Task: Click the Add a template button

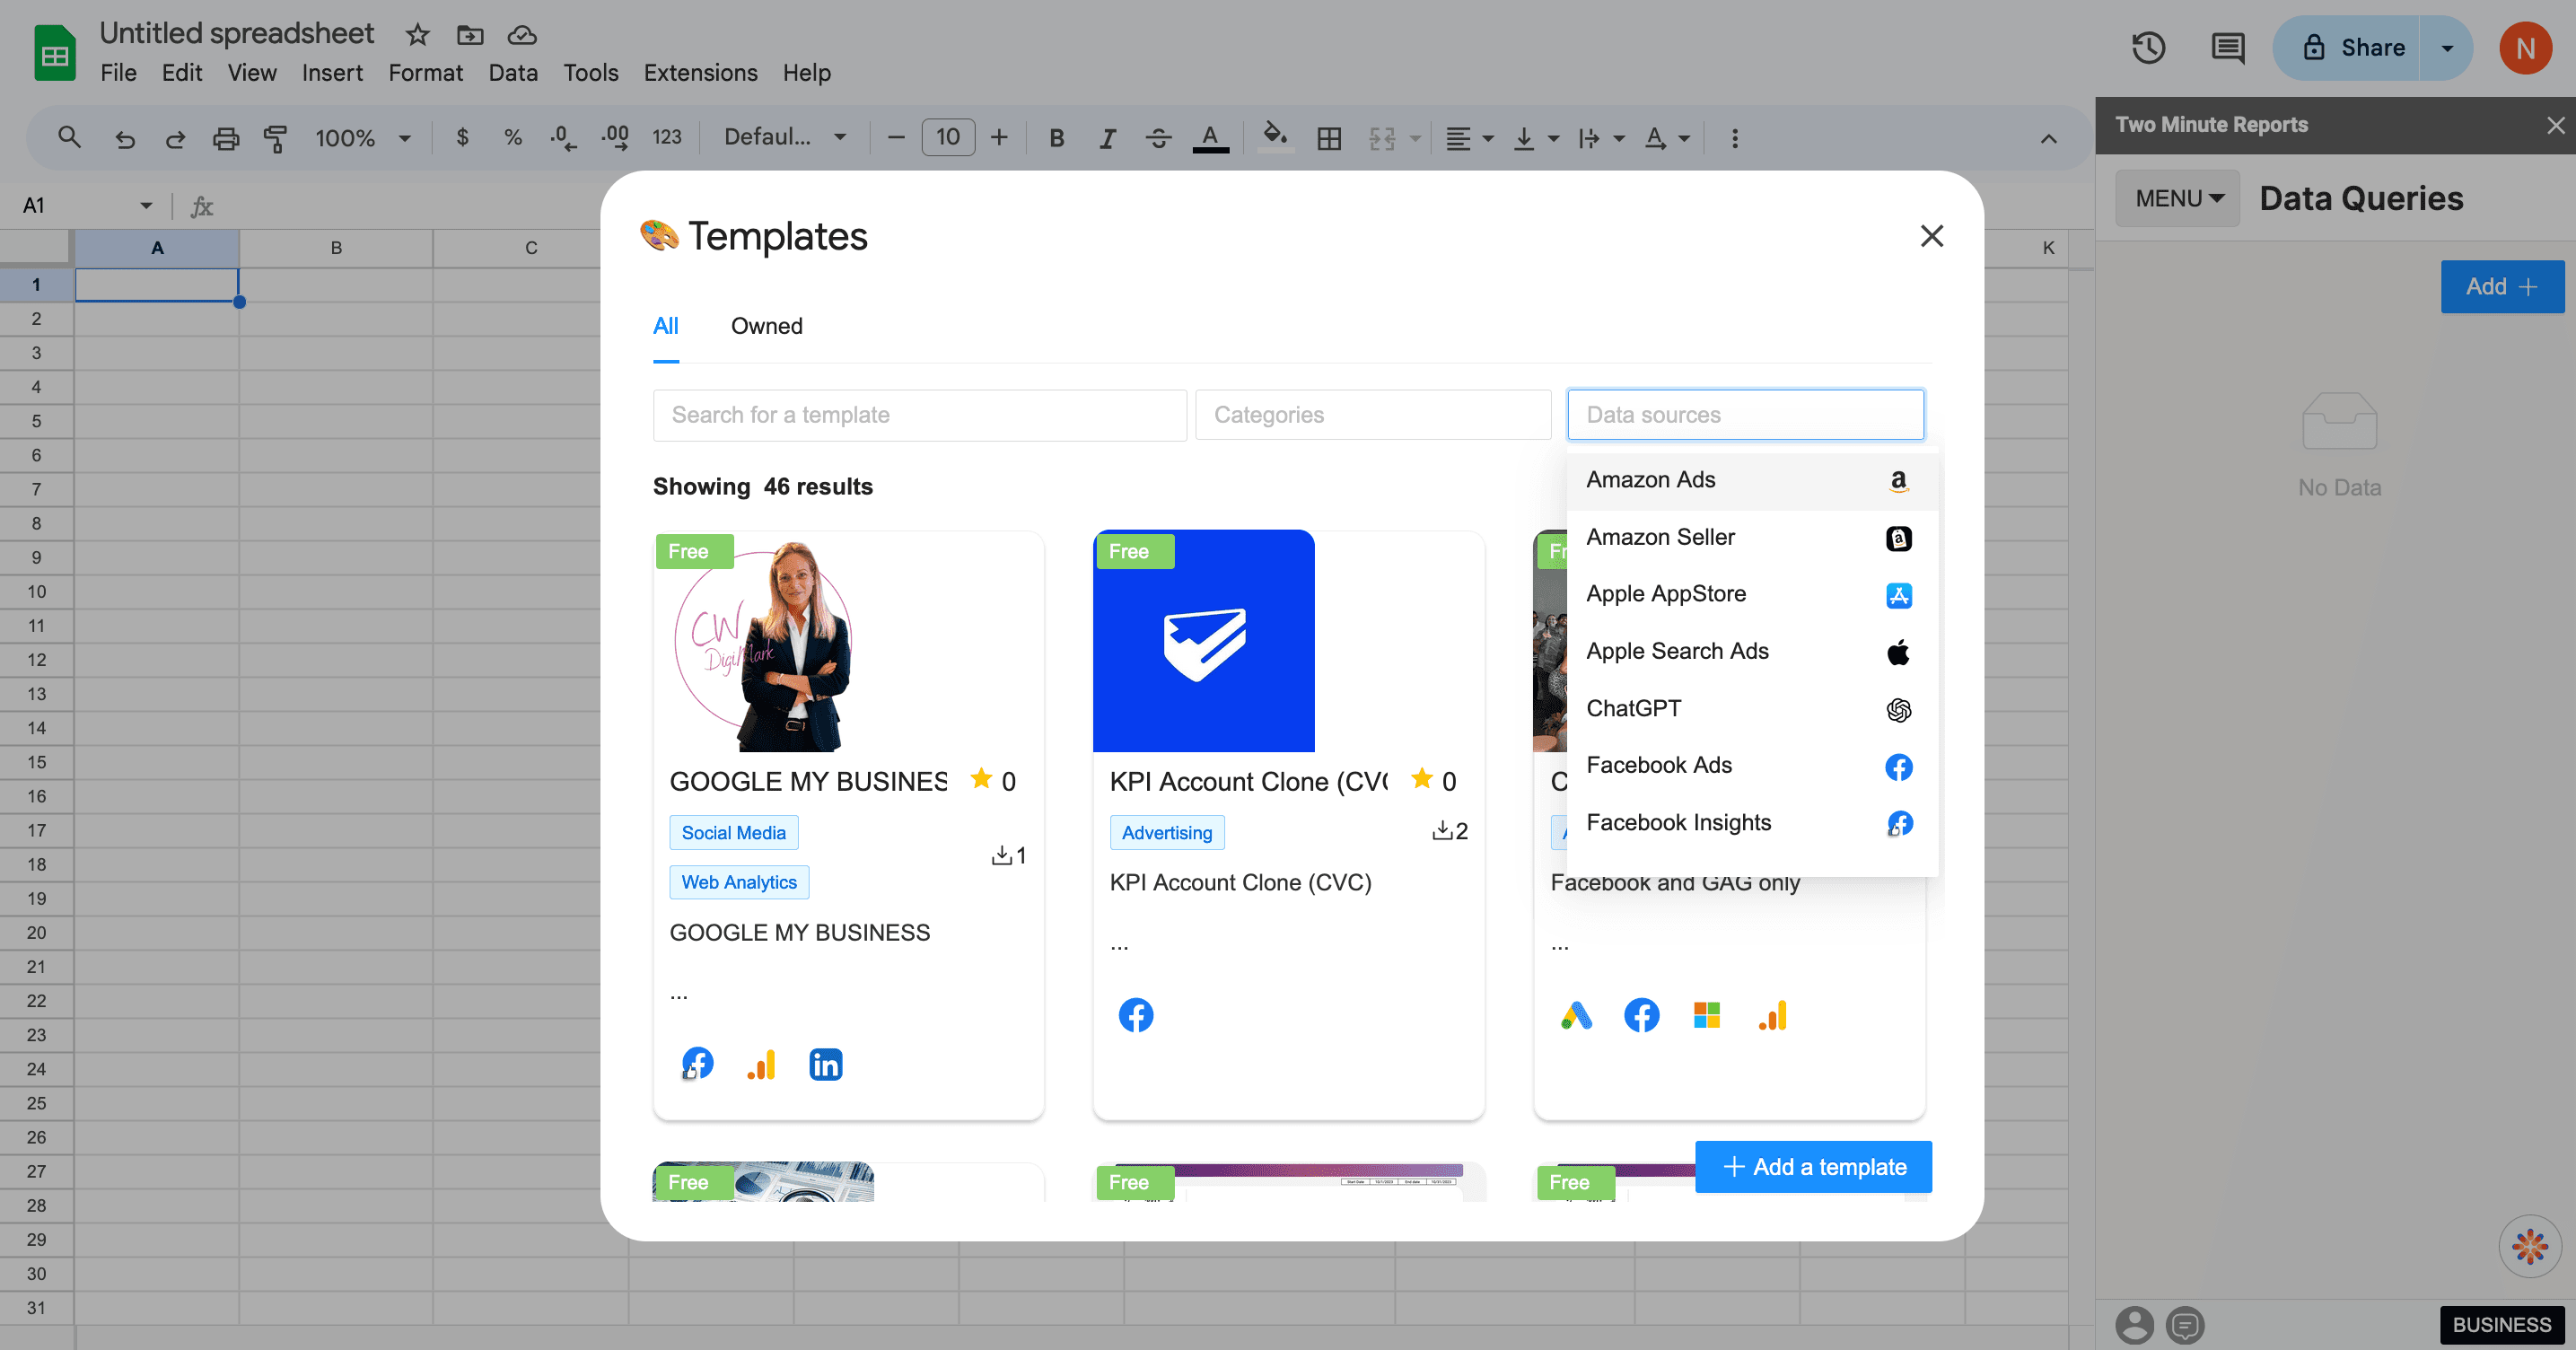Action: (1813, 1167)
